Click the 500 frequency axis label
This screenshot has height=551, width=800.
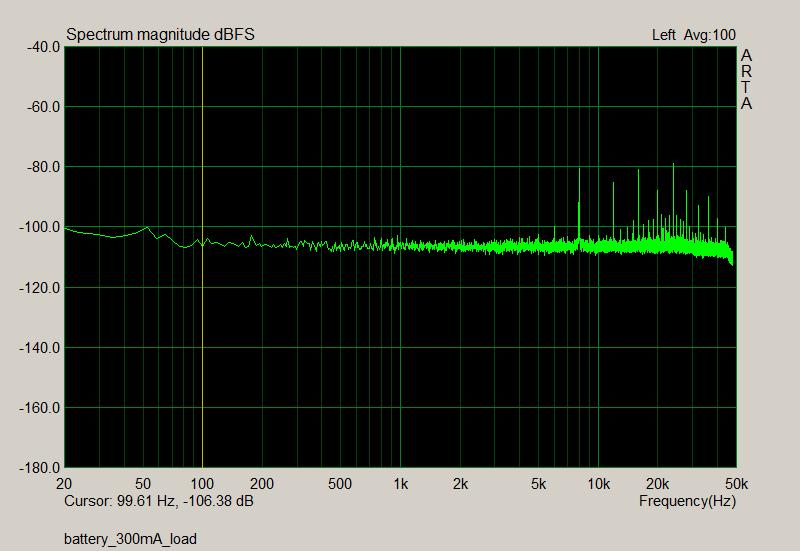[x=340, y=484]
